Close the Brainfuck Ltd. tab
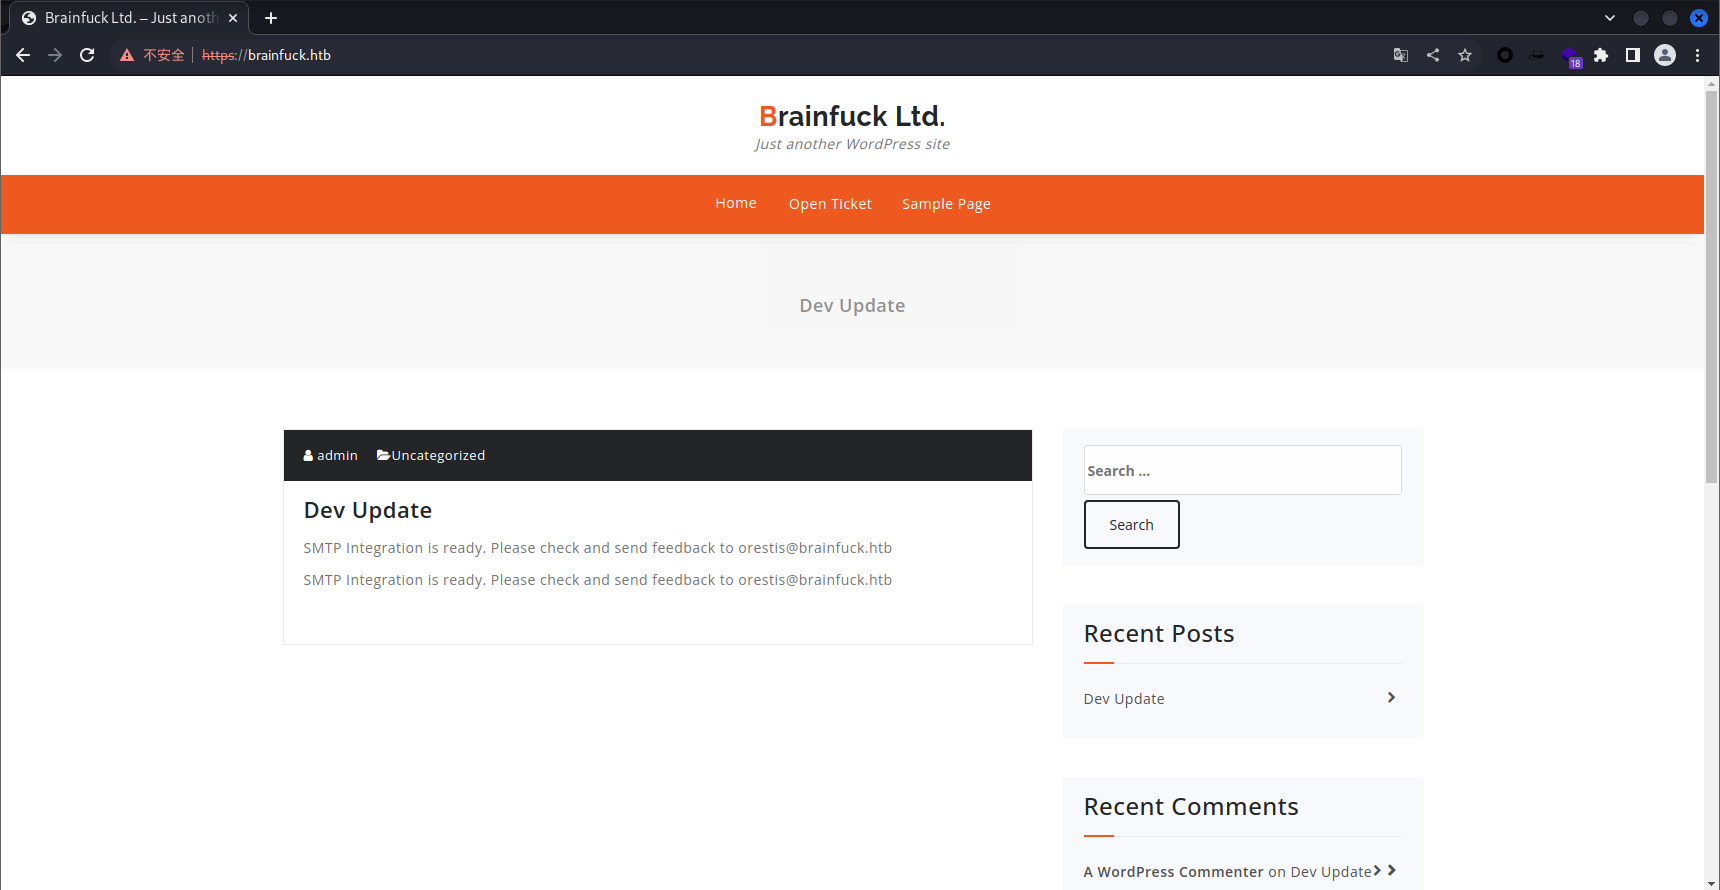The width and height of the screenshot is (1720, 890). click(233, 18)
